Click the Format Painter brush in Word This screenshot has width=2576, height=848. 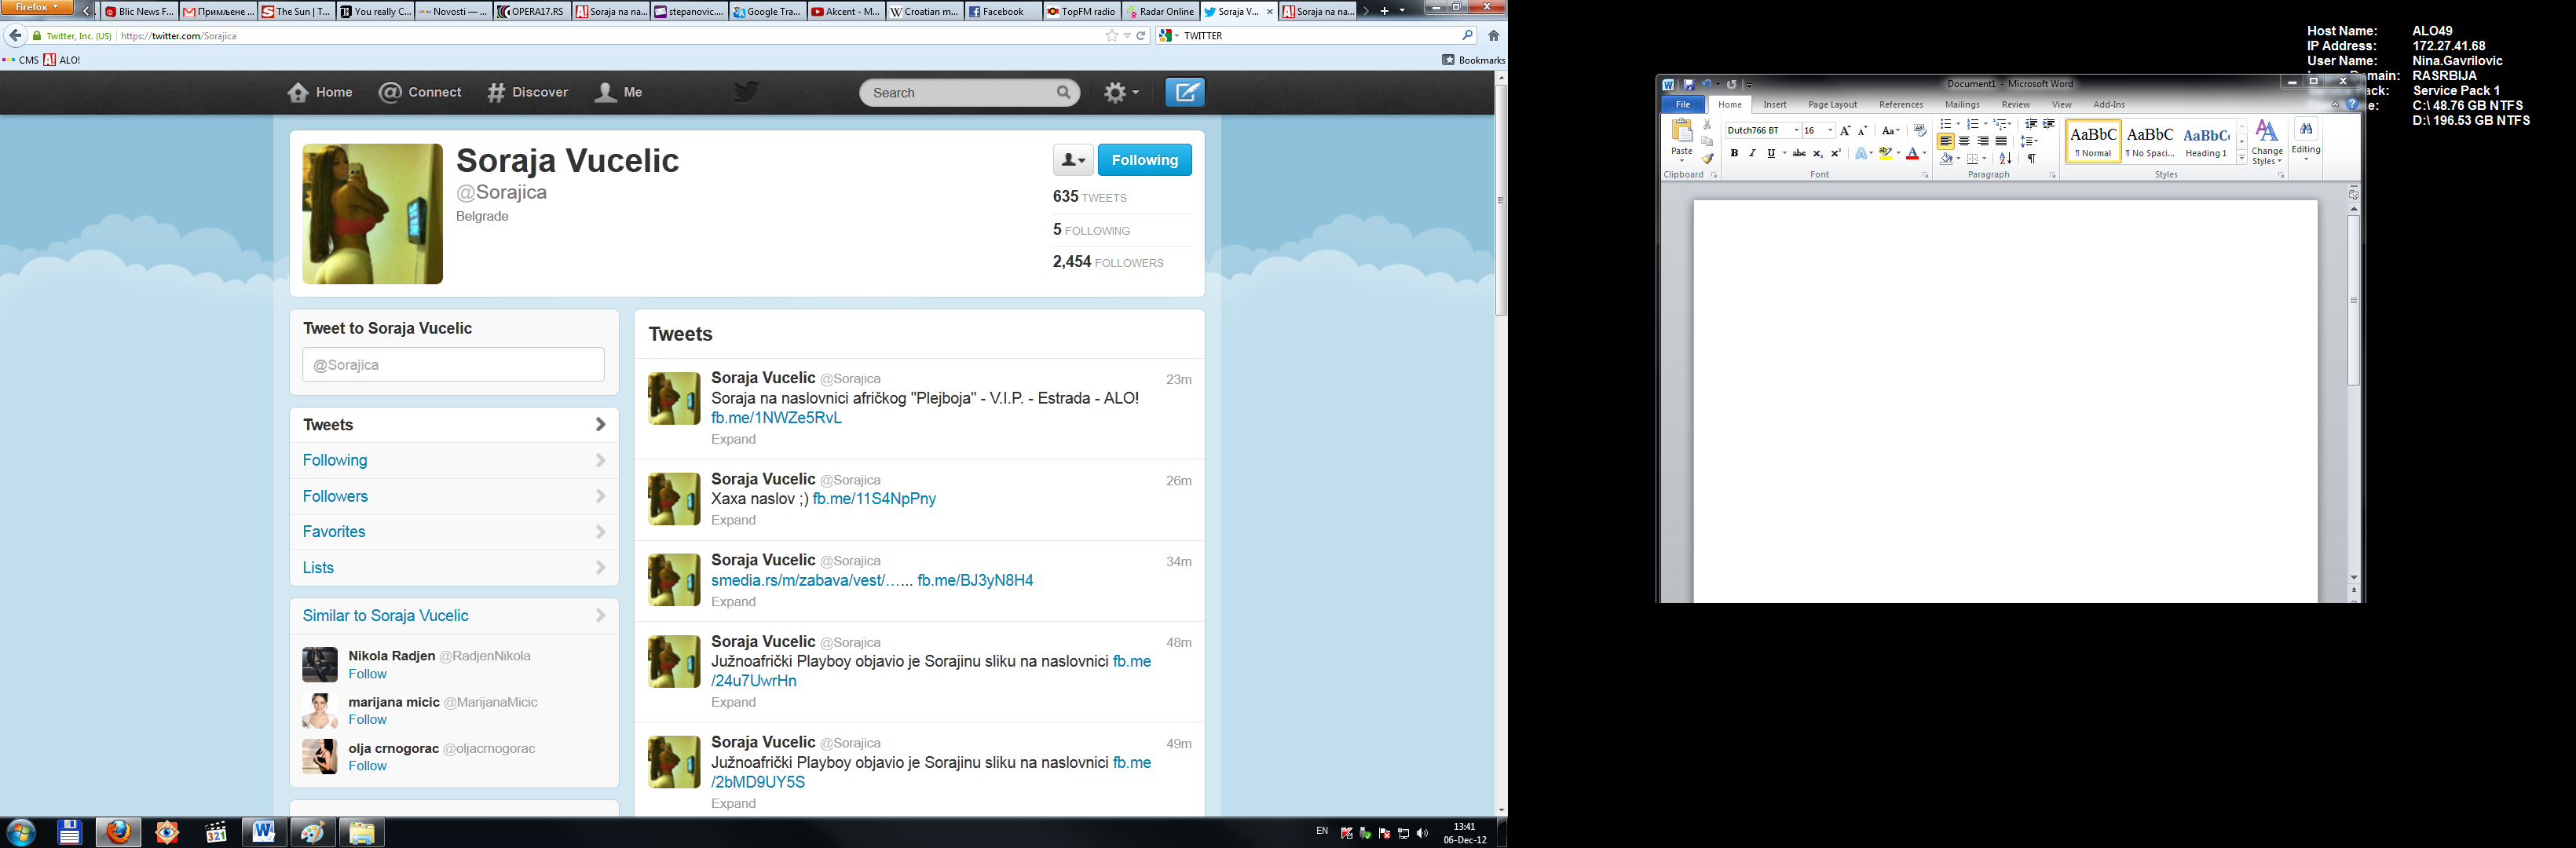pos(1707,158)
